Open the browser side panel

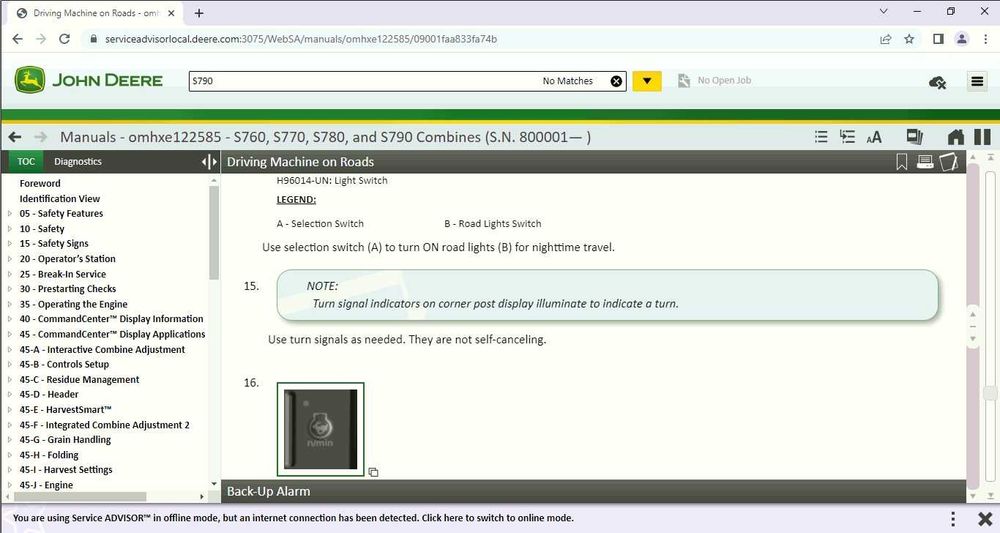point(938,39)
